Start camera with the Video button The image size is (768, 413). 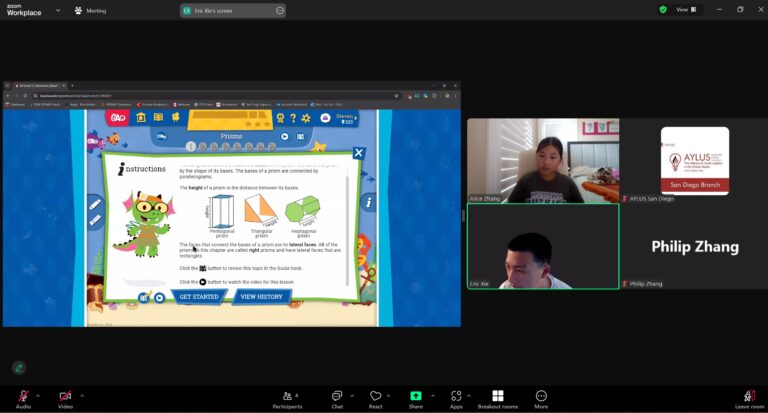65,399
